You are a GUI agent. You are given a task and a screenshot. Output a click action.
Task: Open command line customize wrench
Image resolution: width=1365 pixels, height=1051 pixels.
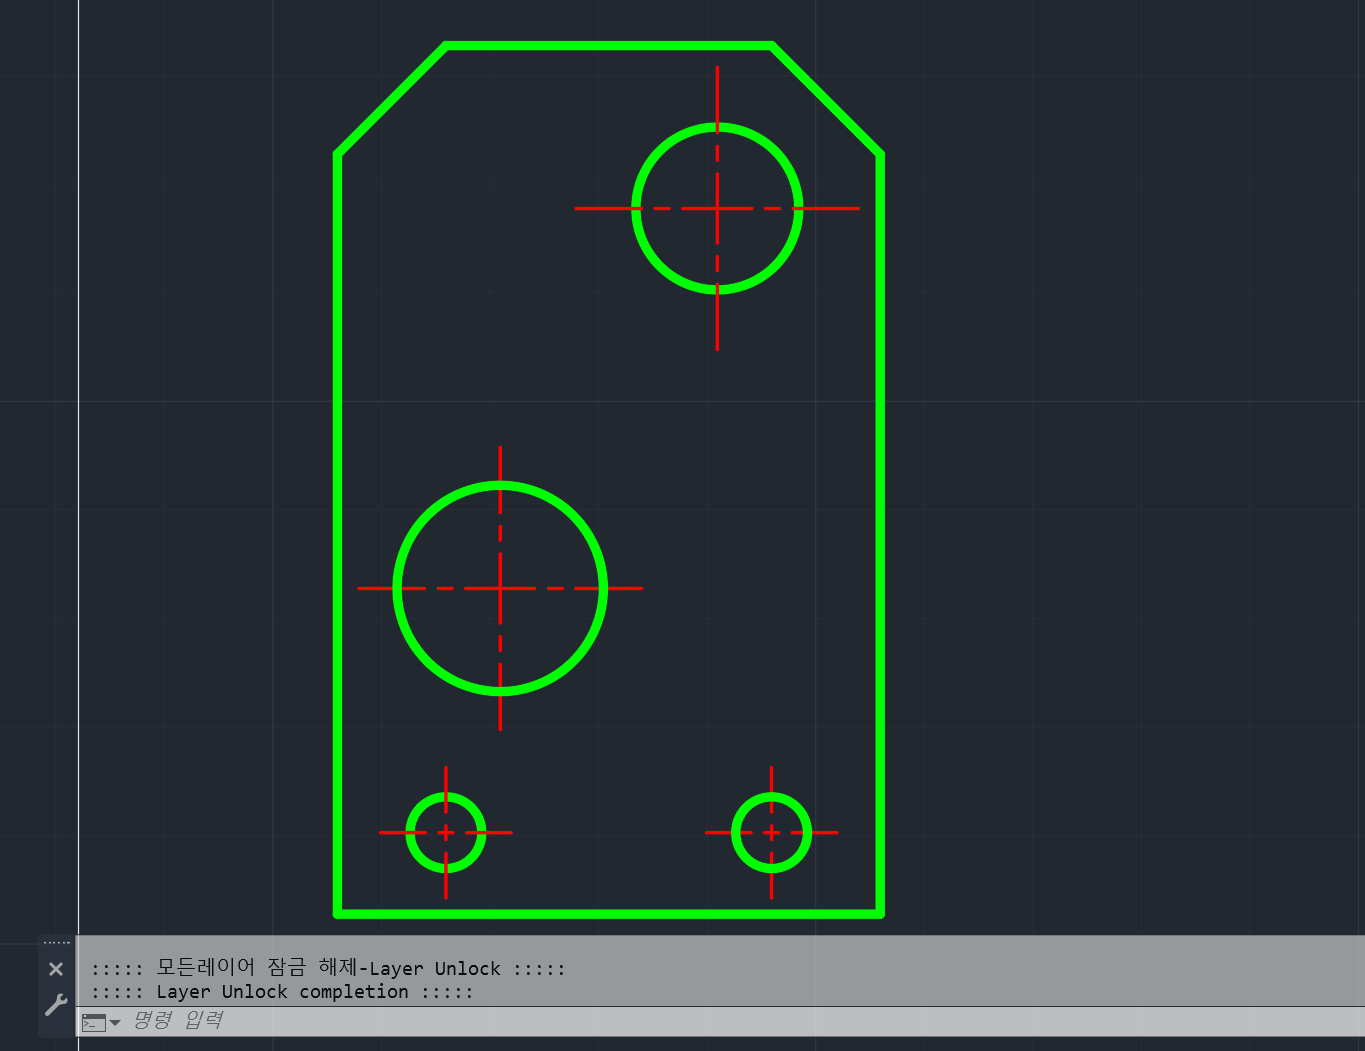coord(56,1004)
